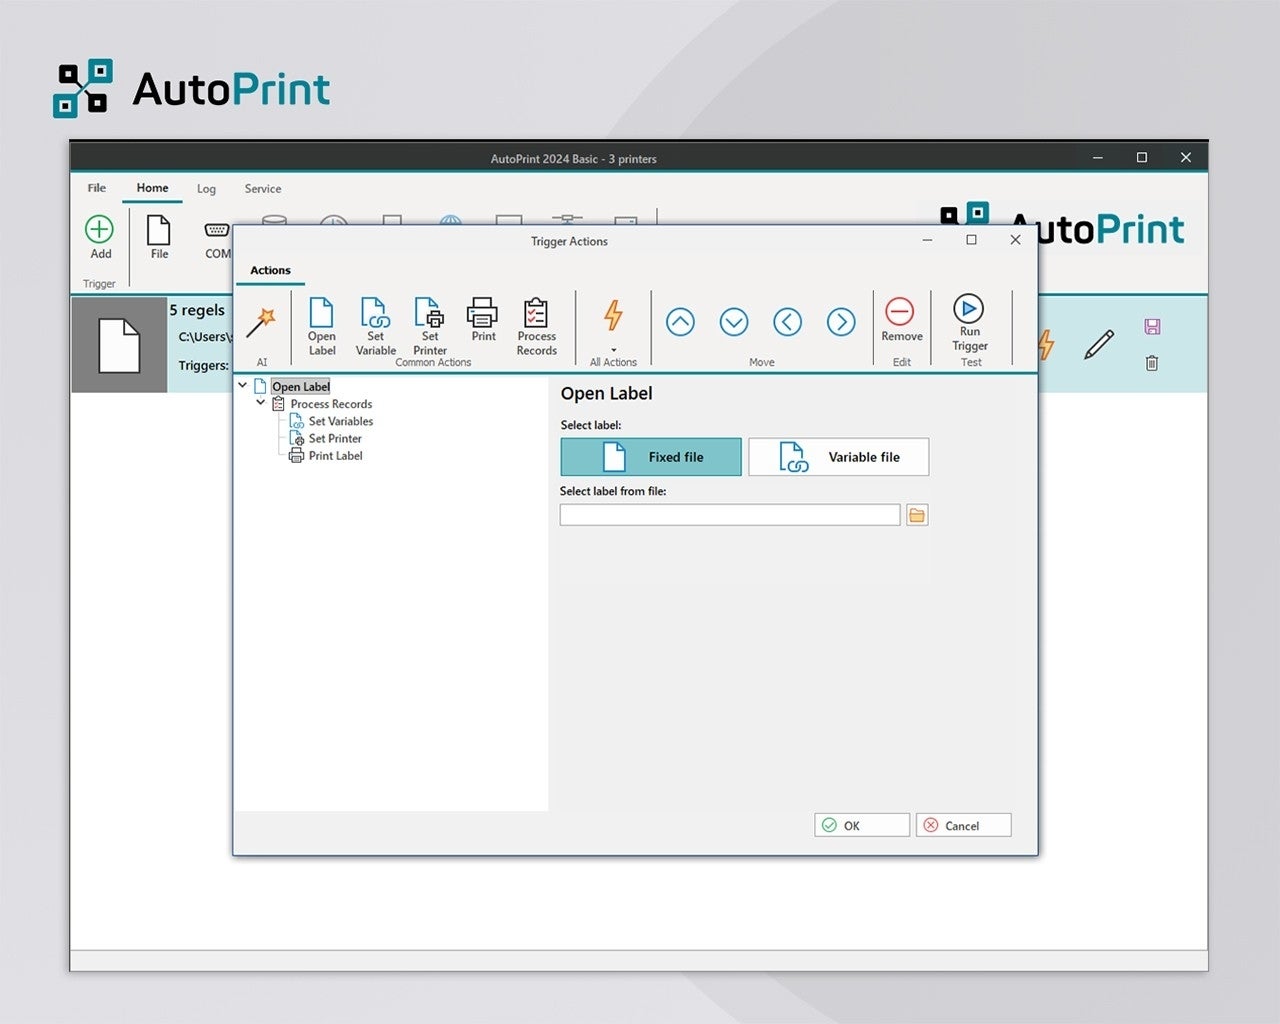Choose the Fixed file option

tap(651, 457)
